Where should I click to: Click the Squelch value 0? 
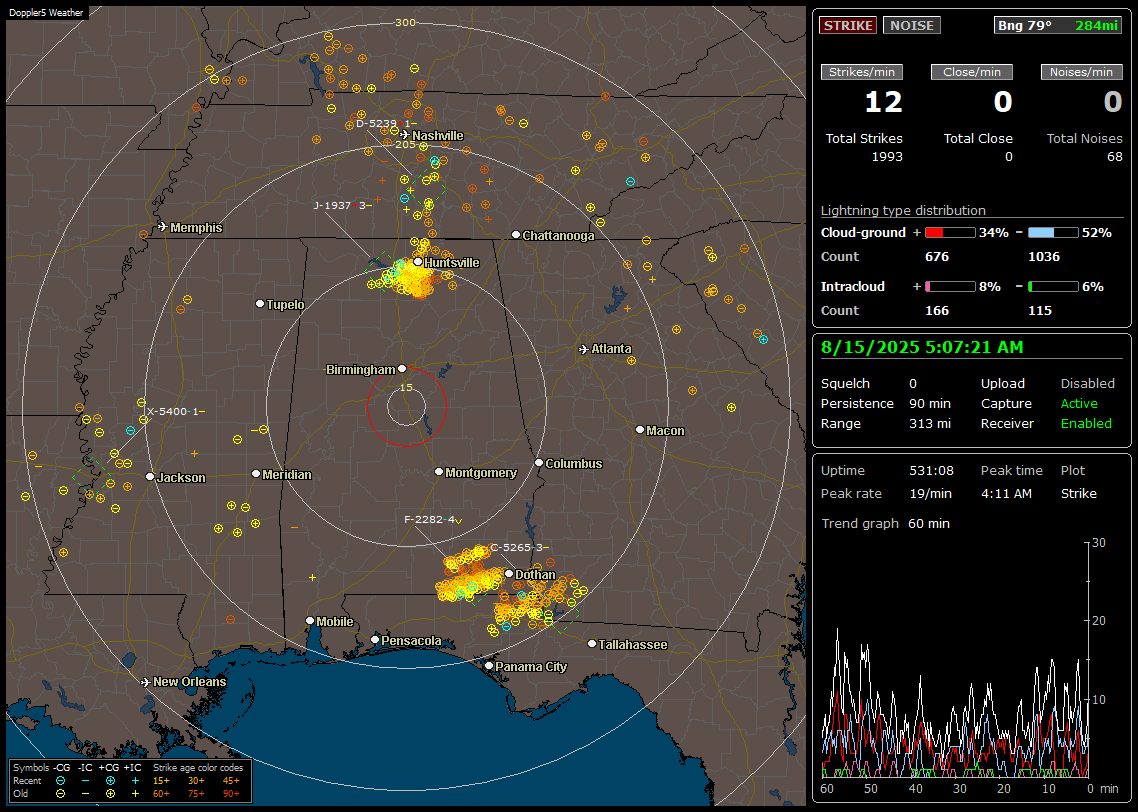click(913, 384)
